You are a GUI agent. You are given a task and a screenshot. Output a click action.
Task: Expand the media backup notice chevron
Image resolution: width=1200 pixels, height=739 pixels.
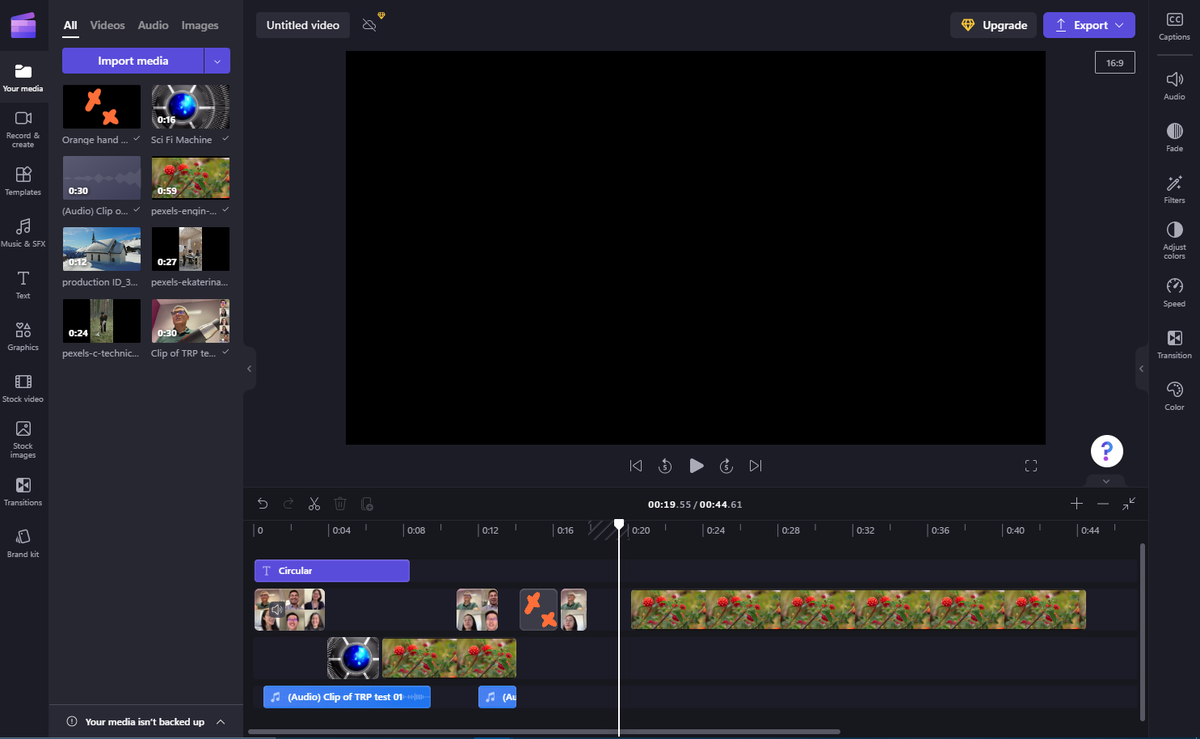221,722
